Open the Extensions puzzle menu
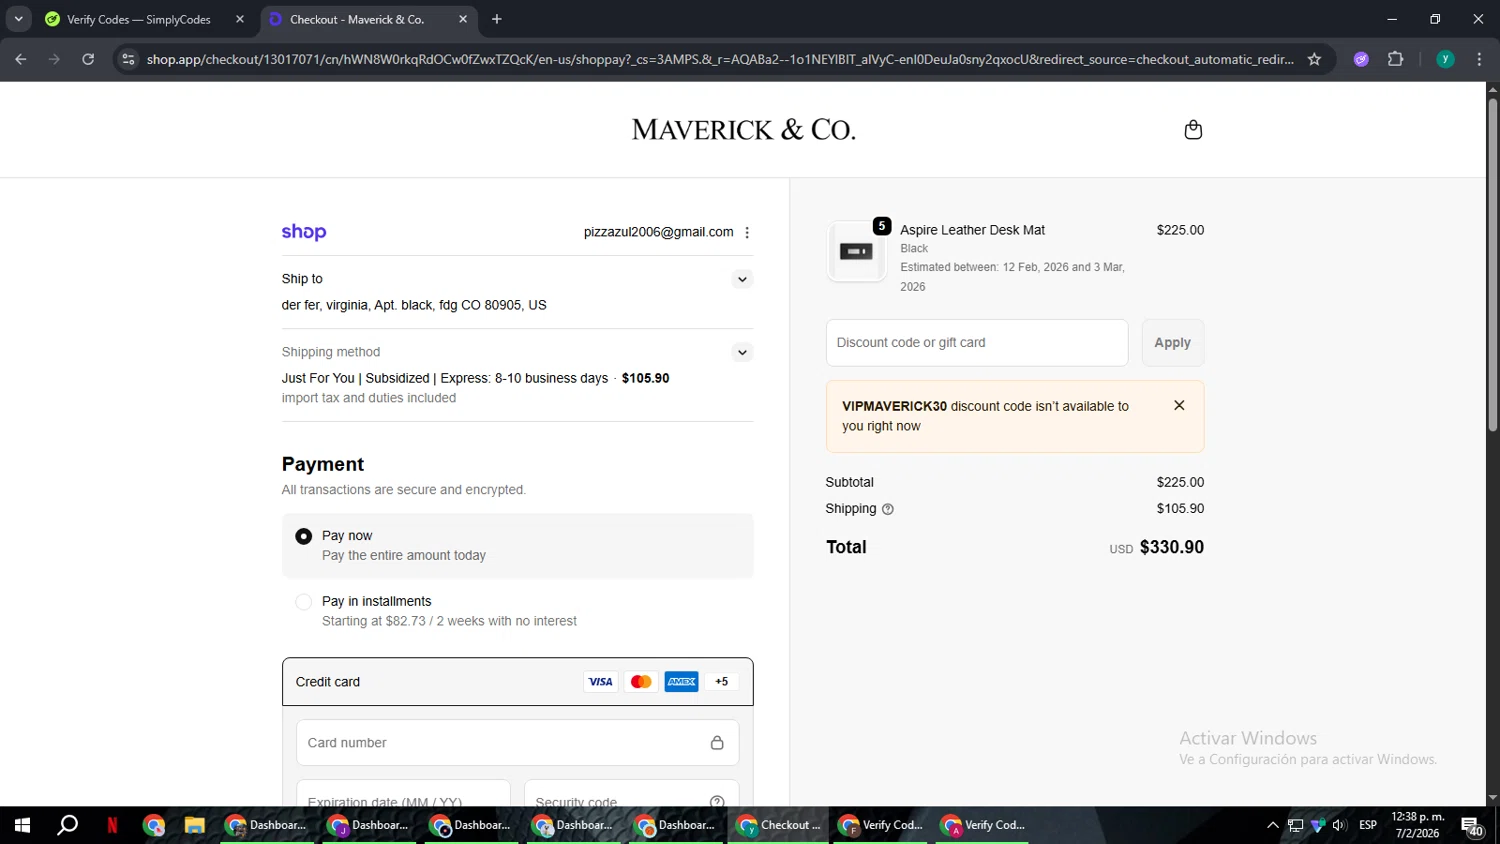Image resolution: width=1500 pixels, height=844 pixels. (x=1396, y=59)
